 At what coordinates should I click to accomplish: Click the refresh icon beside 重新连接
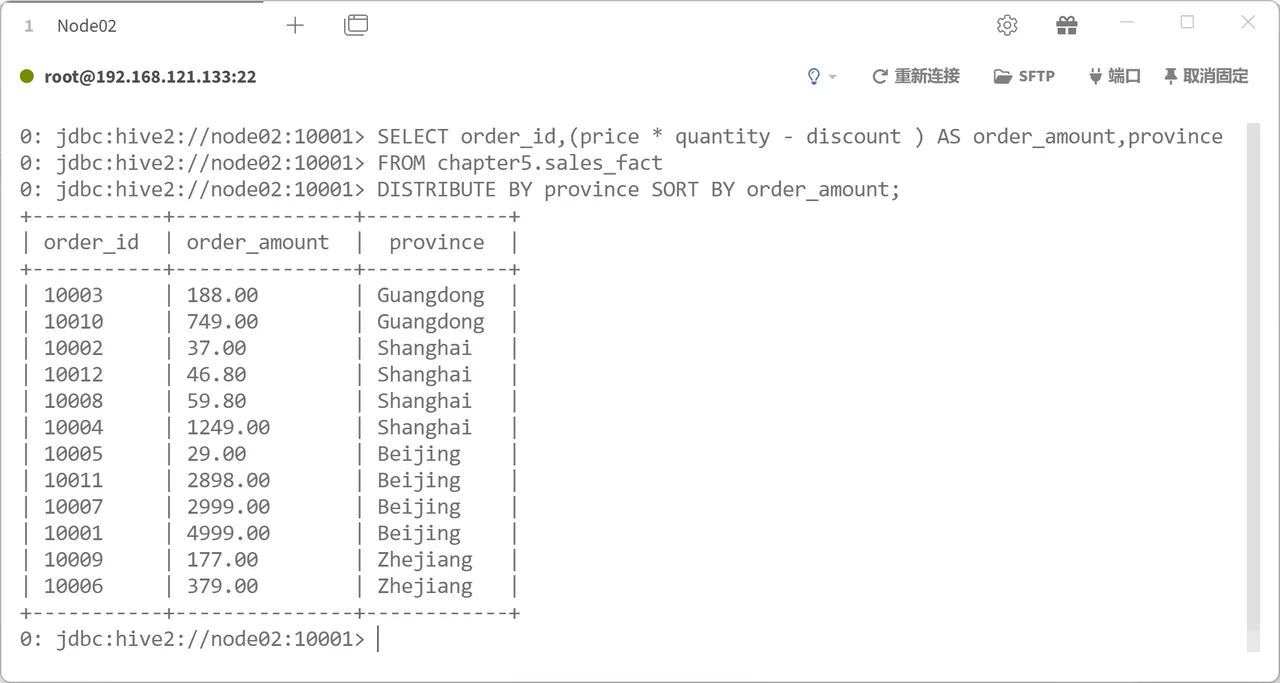coord(880,76)
